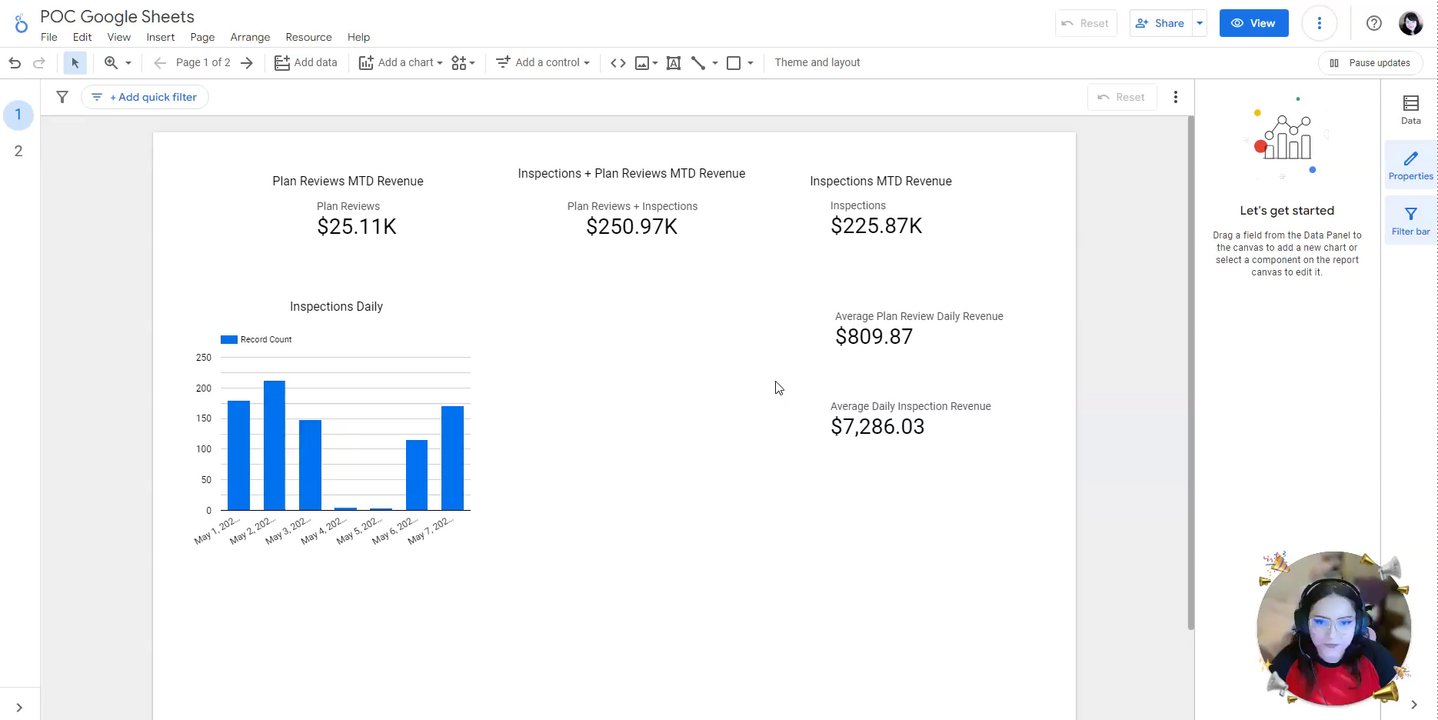Click the Add quick filter chip
The height and width of the screenshot is (720, 1438).
click(145, 97)
